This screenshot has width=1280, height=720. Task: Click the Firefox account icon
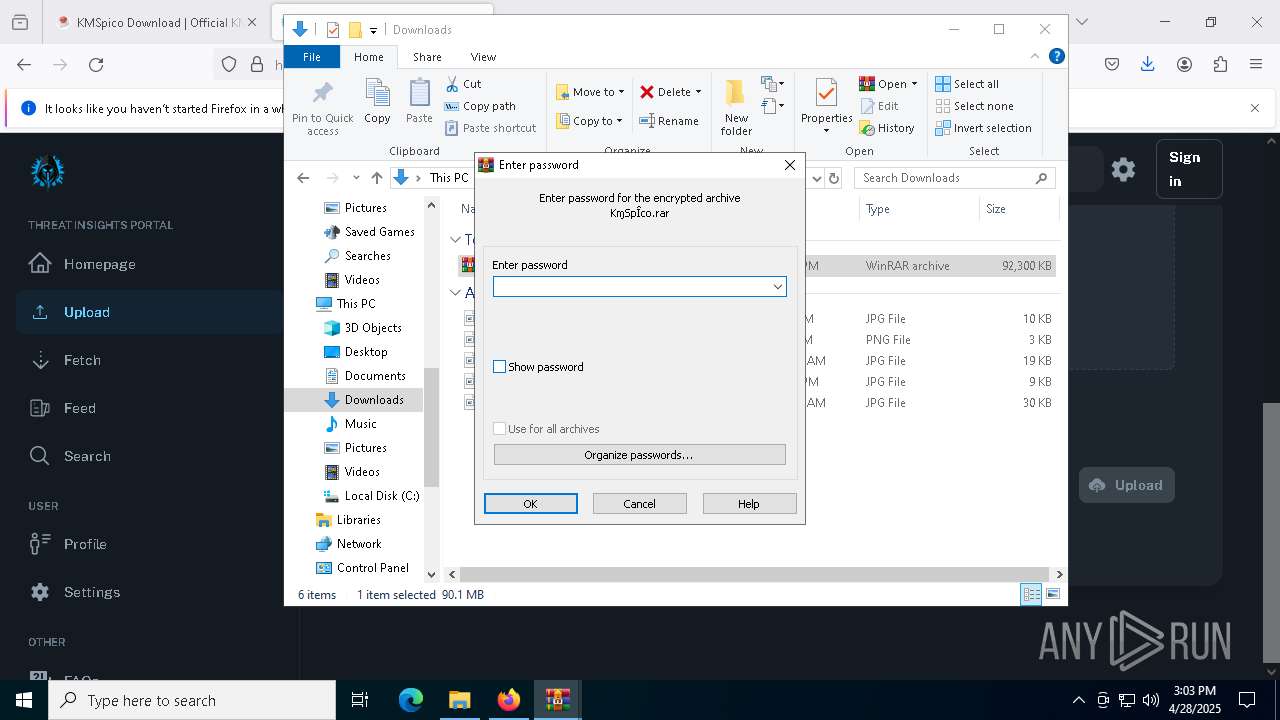click(x=1184, y=65)
